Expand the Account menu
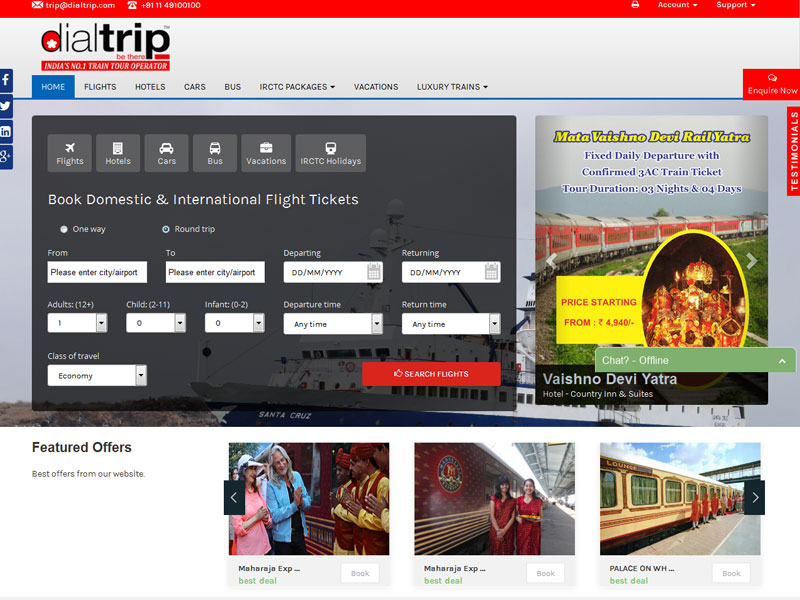The image size is (800, 600). point(677,5)
